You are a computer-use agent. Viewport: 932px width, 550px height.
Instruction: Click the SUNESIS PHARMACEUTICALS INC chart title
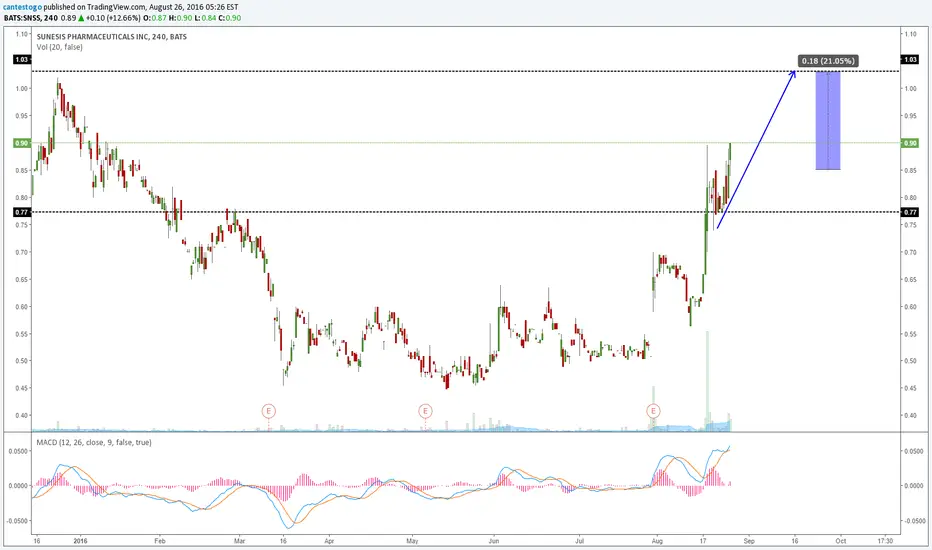pyautogui.click(x=112, y=37)
